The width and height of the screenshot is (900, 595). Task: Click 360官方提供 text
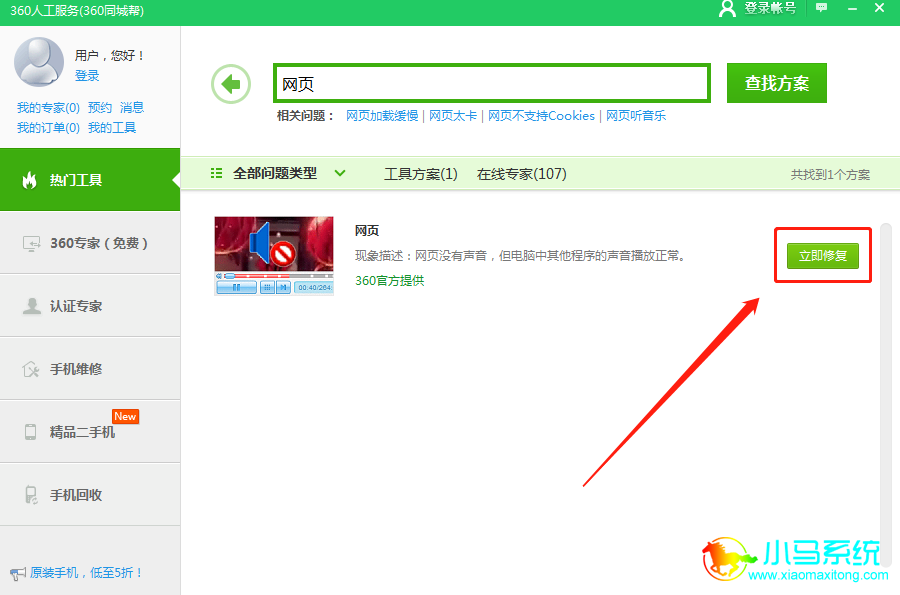point(390,281)
